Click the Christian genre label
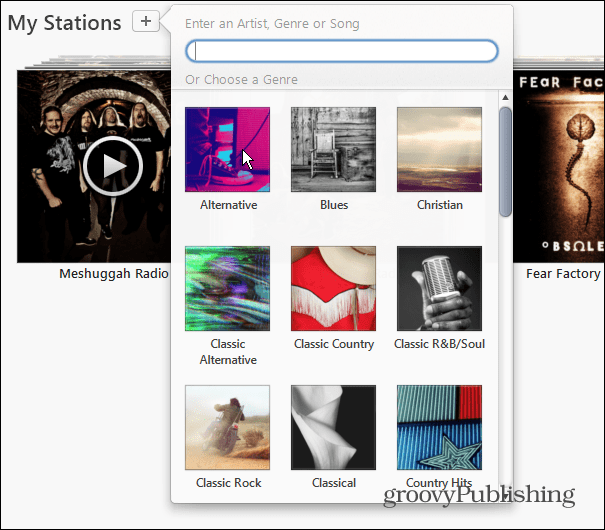605x530 pixels. pos(440,205)
